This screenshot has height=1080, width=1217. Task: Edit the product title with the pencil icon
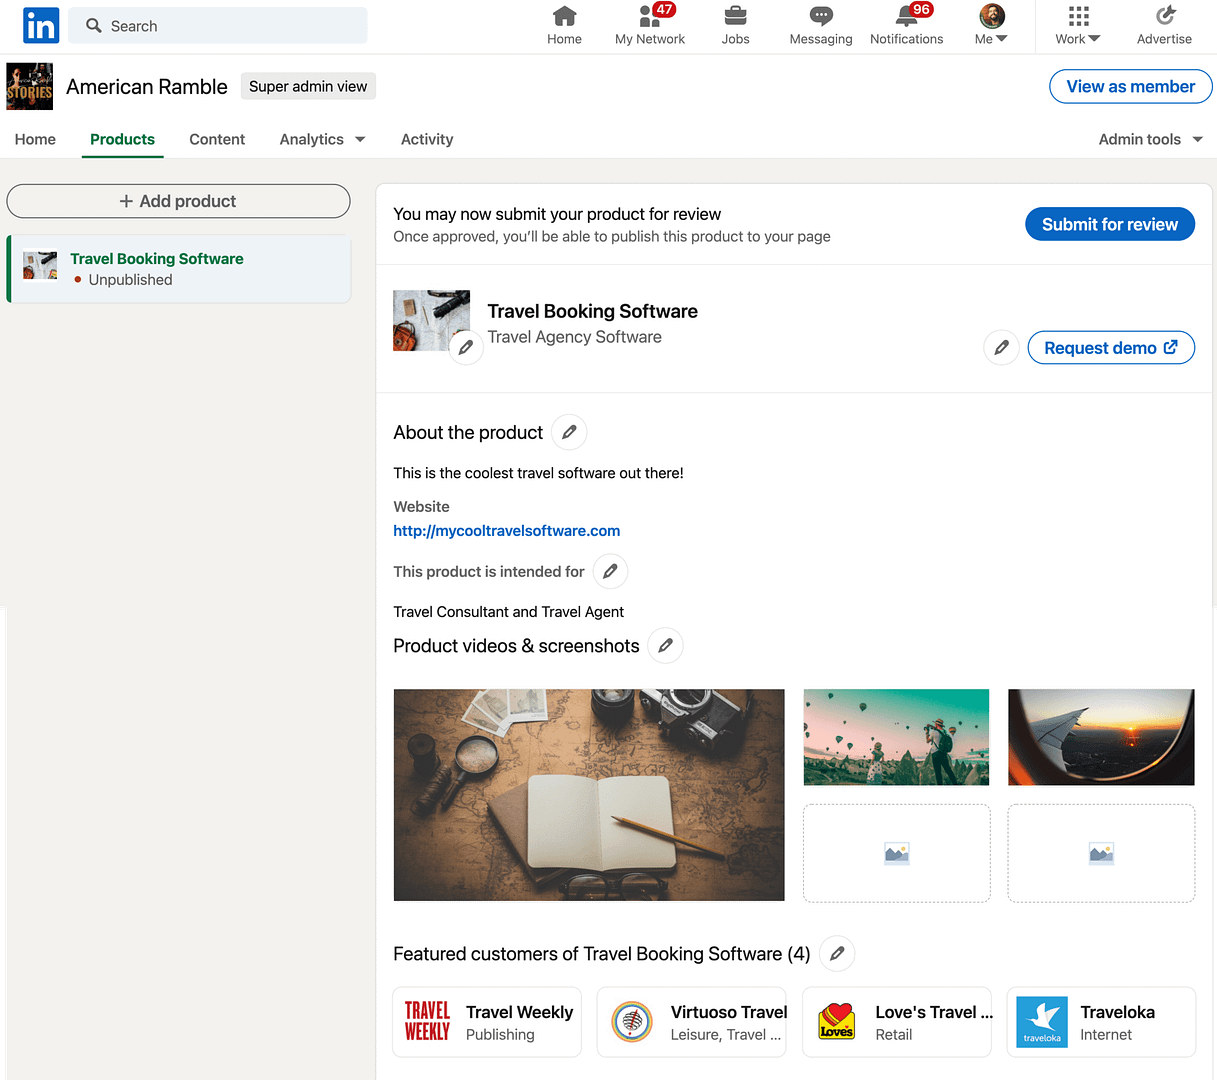click(x=1001, y=347)
